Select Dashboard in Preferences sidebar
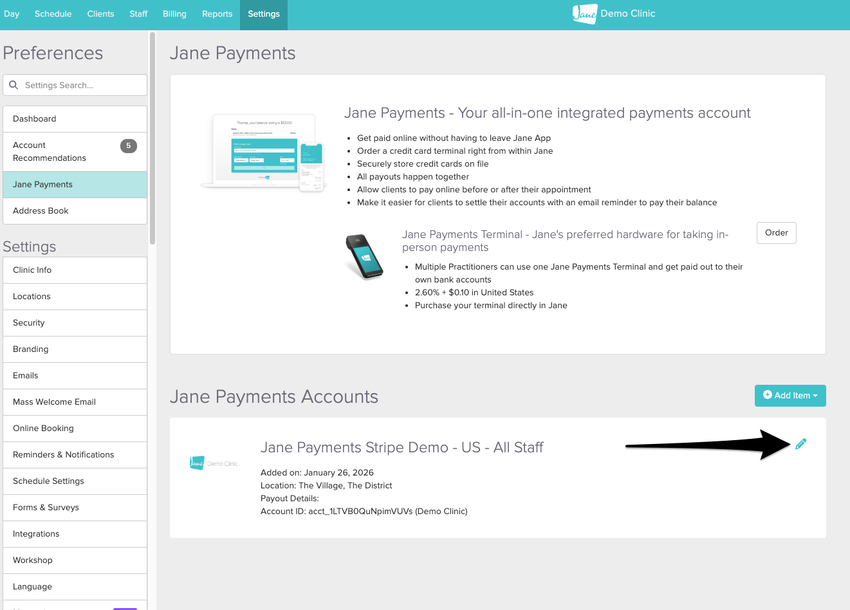The image size is (850, 610). pyautogui.click(x=75, y=119)
